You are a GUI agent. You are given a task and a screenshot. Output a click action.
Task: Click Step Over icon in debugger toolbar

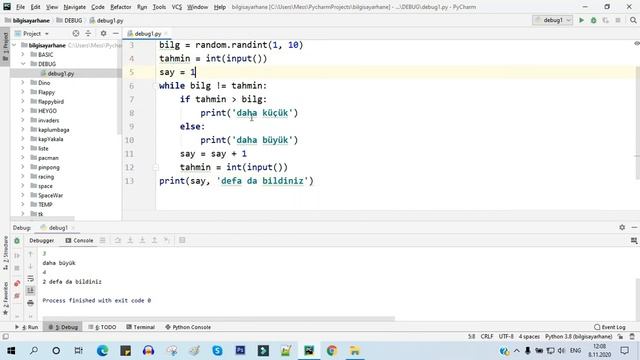pos(118,240)
